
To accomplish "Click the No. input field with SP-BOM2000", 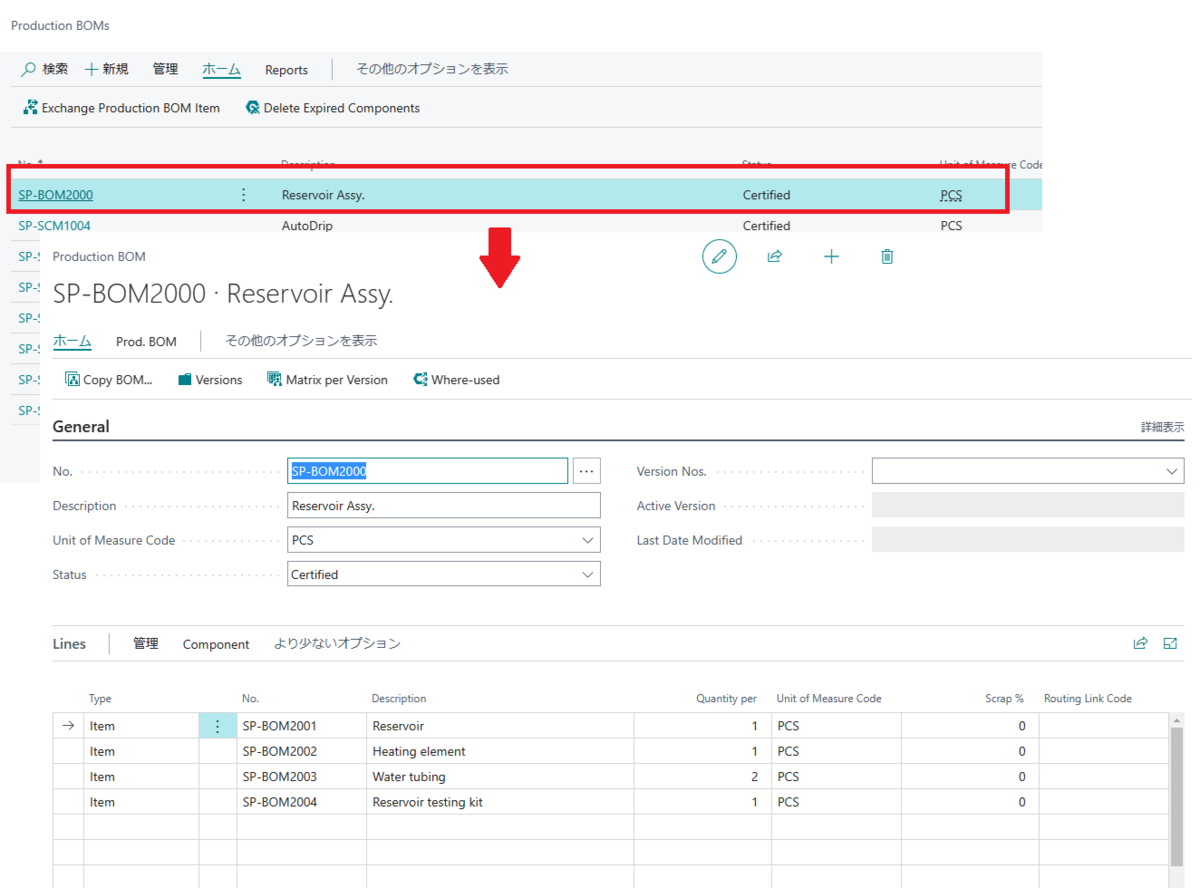I will (x=428, y=471).
